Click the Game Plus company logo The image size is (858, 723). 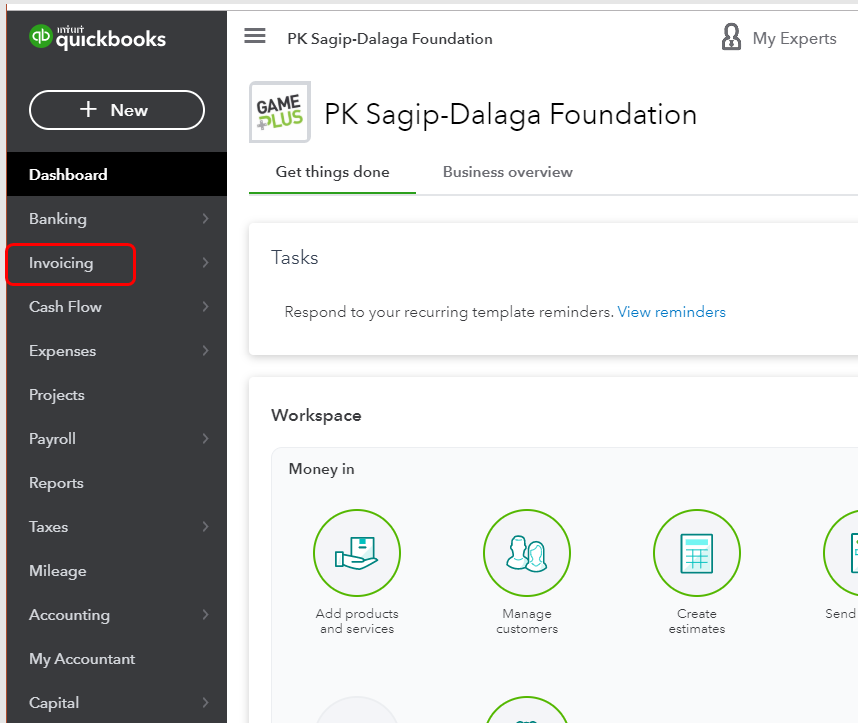point(280,112)
